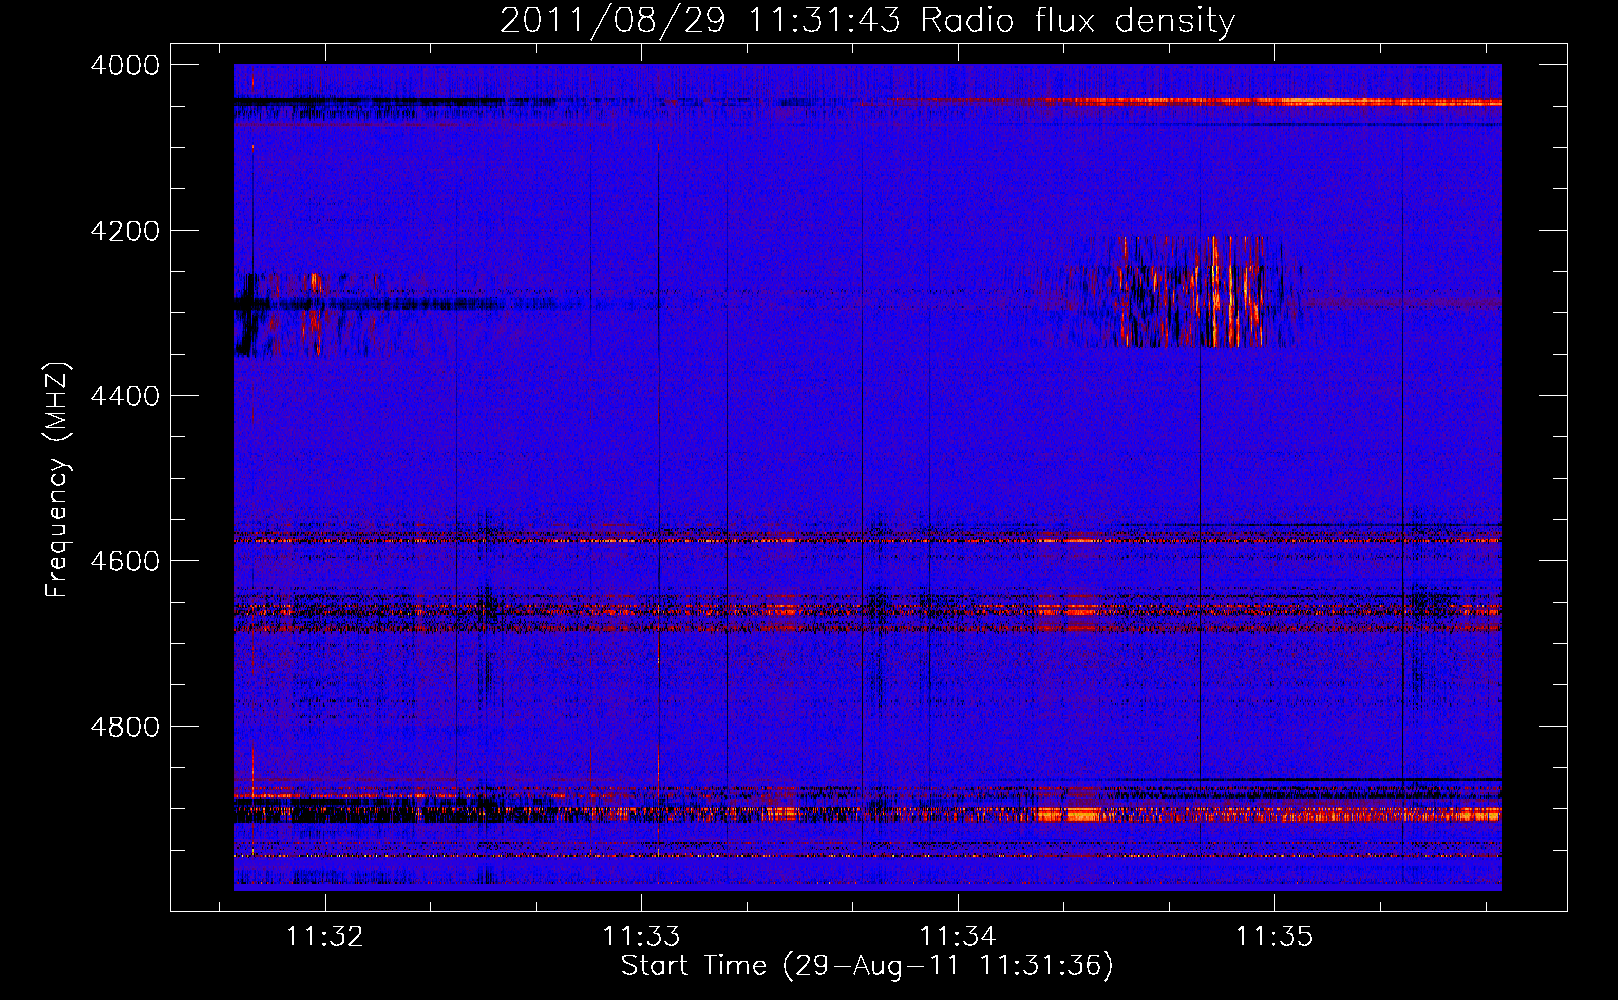Select the 11:35 time tick label
Viewport: 1618px width, 1000px height.
[1274, 937]
